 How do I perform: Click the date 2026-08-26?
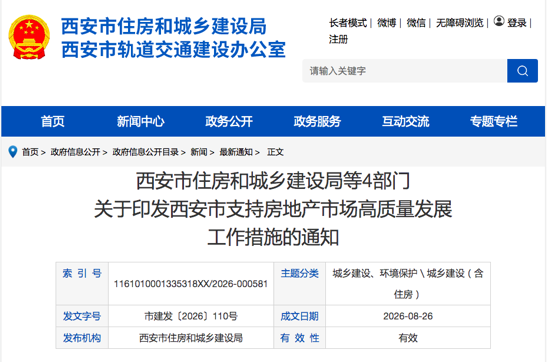click(408, 316)
